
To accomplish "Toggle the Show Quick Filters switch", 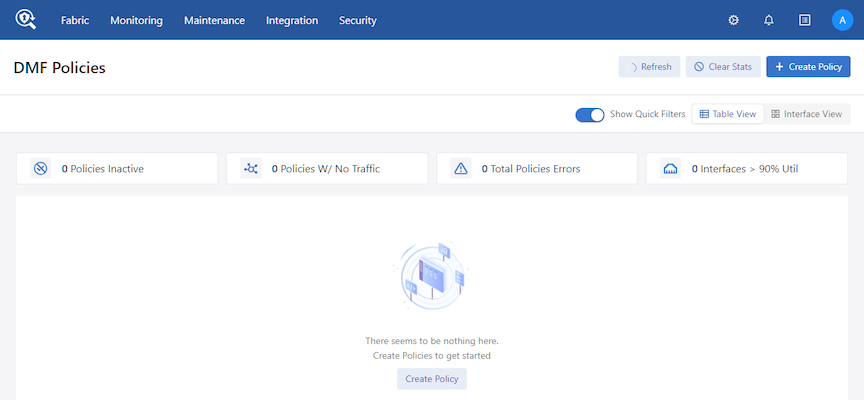I will pos(590,115).
